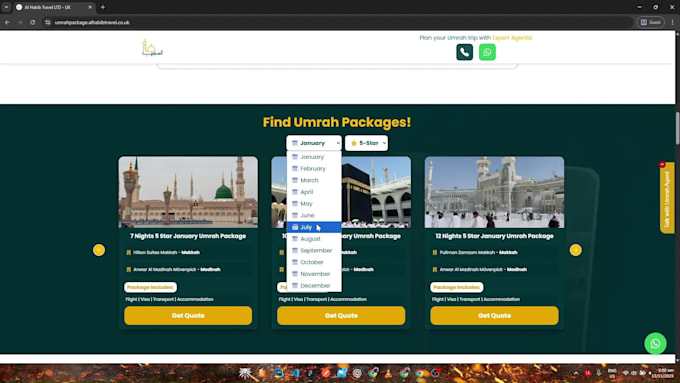This screenshot has height=383, width=680.
Task: Click the Find Umrah Packages heading
Action: [x=337, y=122]
